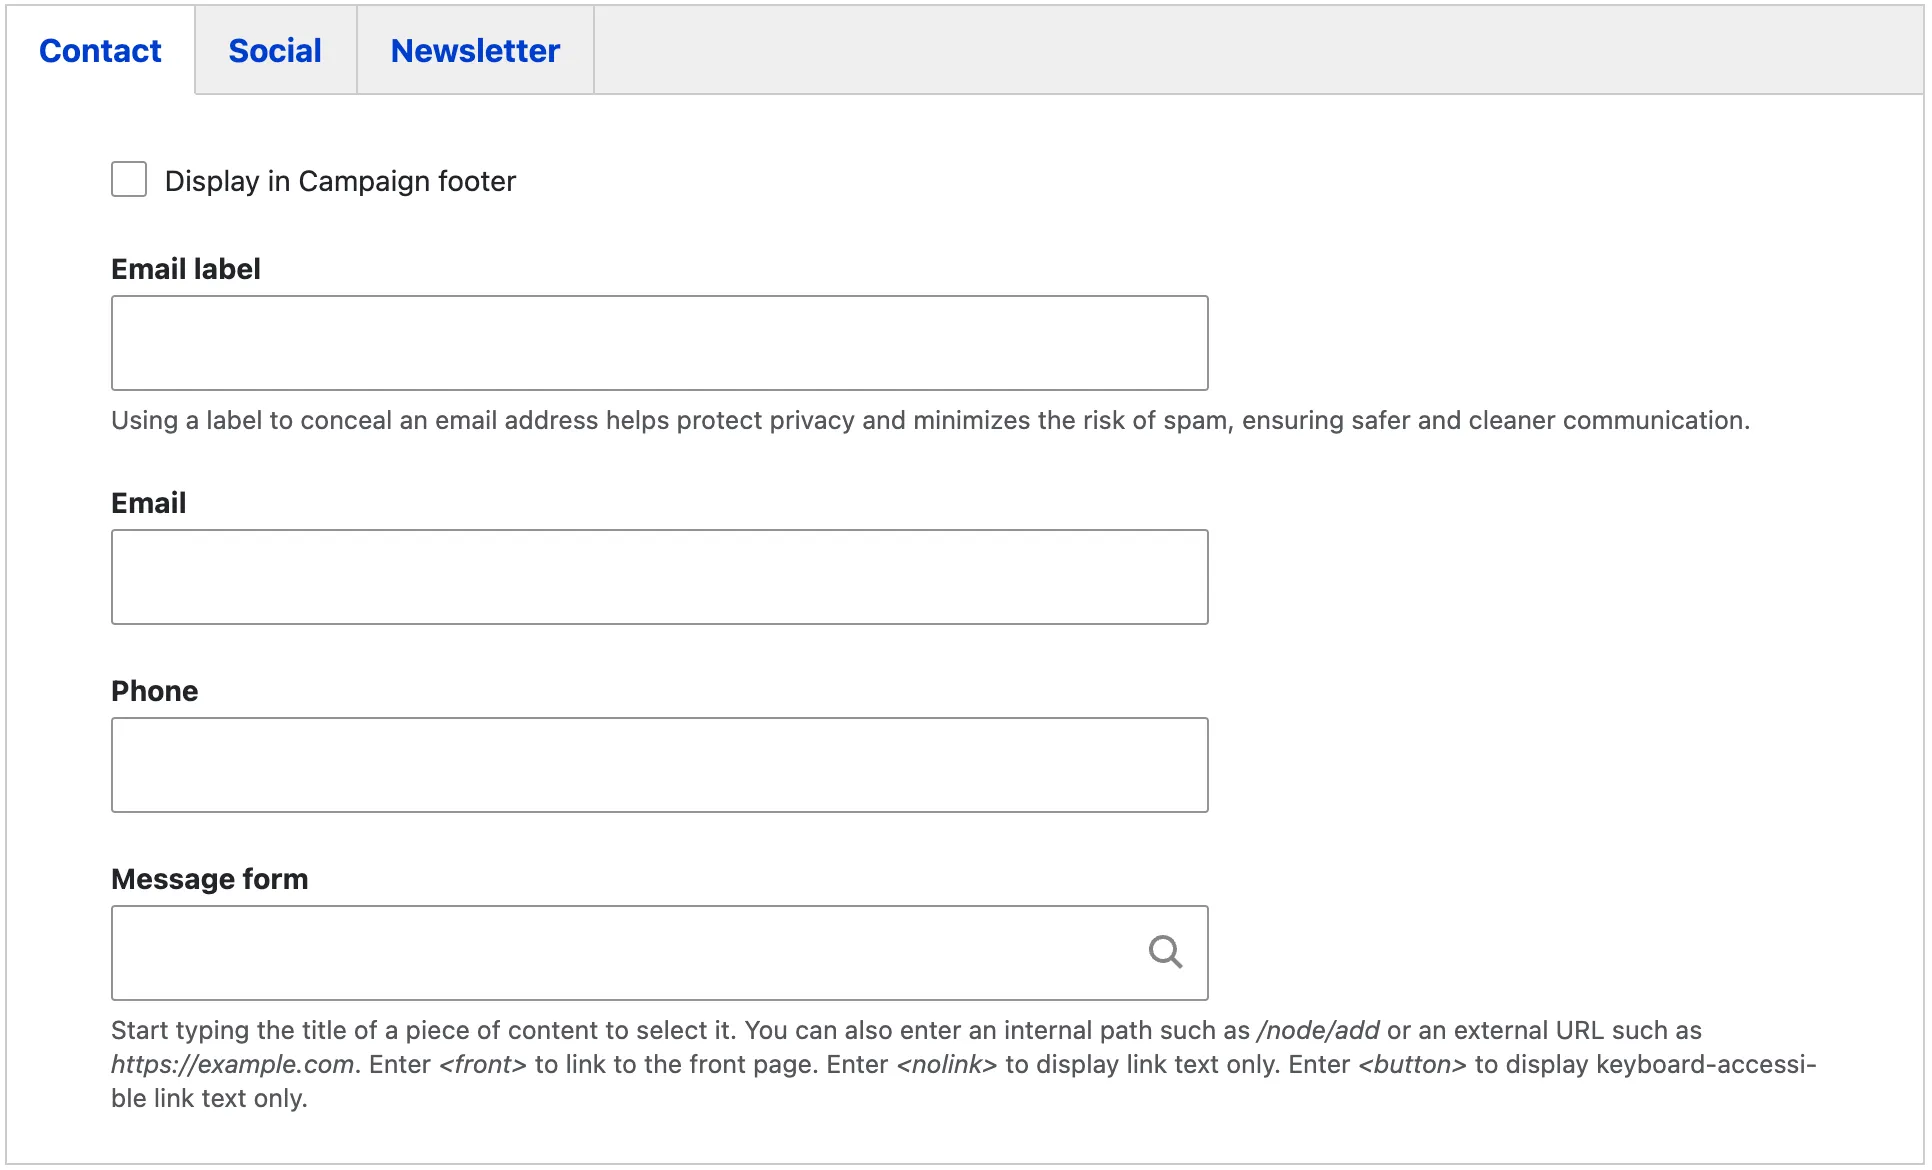Click the italic "<front>" token in description
This screenshot has width=1932, height=1170.
tap(483, 1065)
